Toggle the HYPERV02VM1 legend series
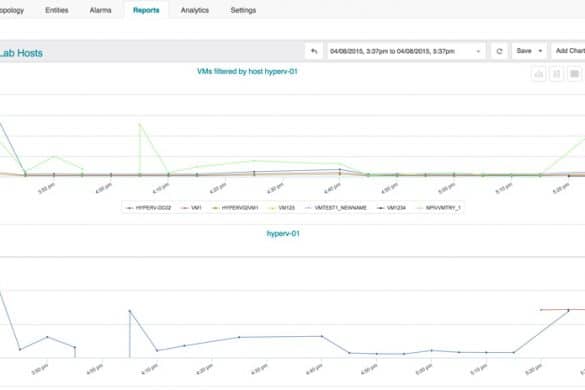The height and width of the screenshot is (390, 585). pyautogui.click(x=235, y=208)
